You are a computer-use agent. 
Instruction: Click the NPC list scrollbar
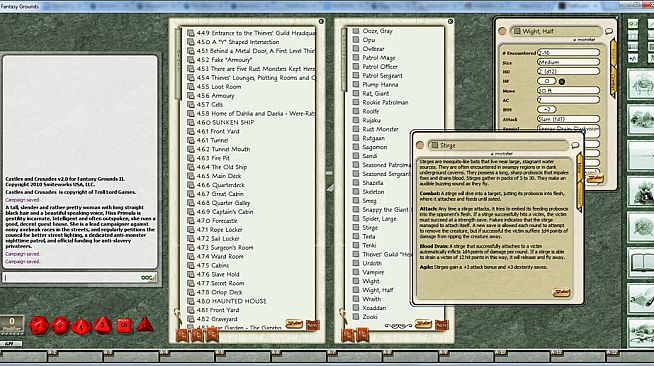point(344,60)
